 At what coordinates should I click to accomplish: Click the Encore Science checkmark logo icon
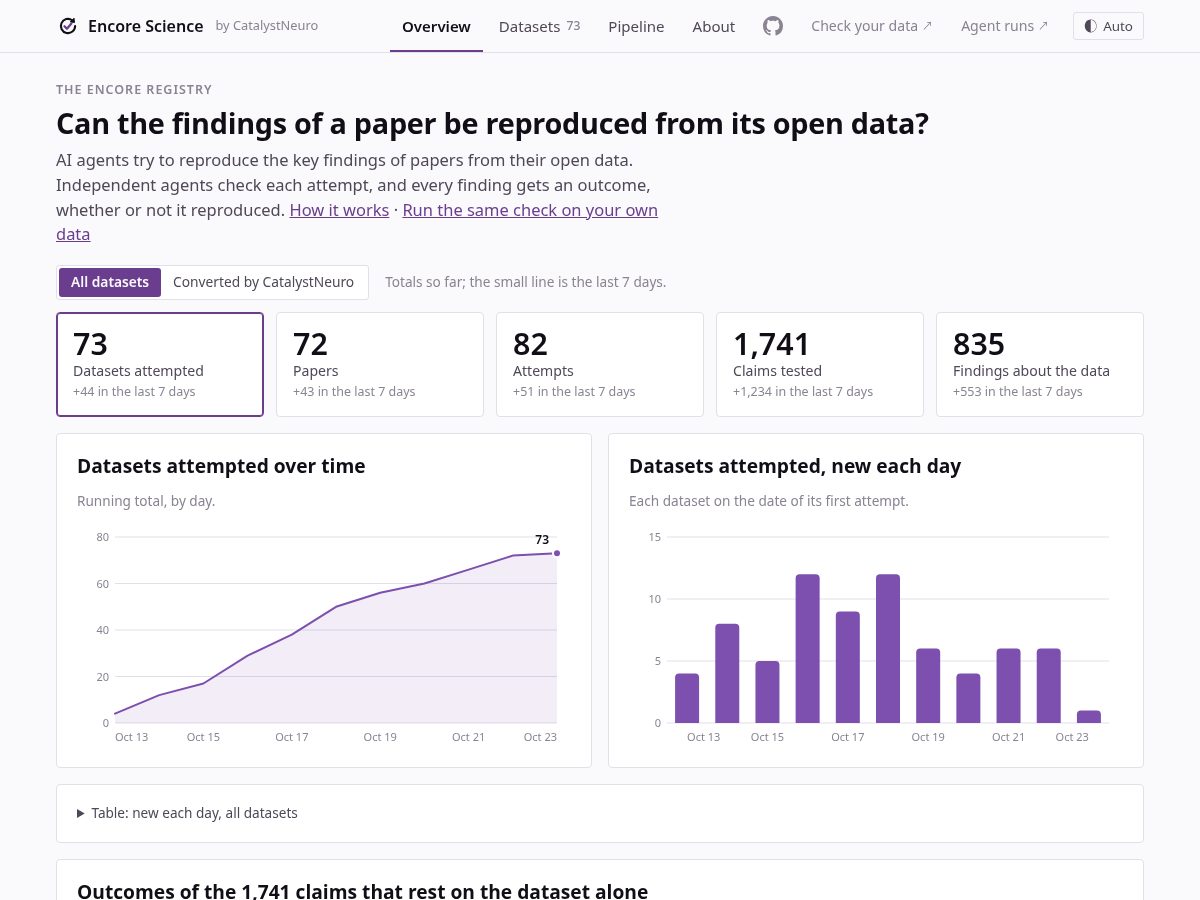click(68, 26)
